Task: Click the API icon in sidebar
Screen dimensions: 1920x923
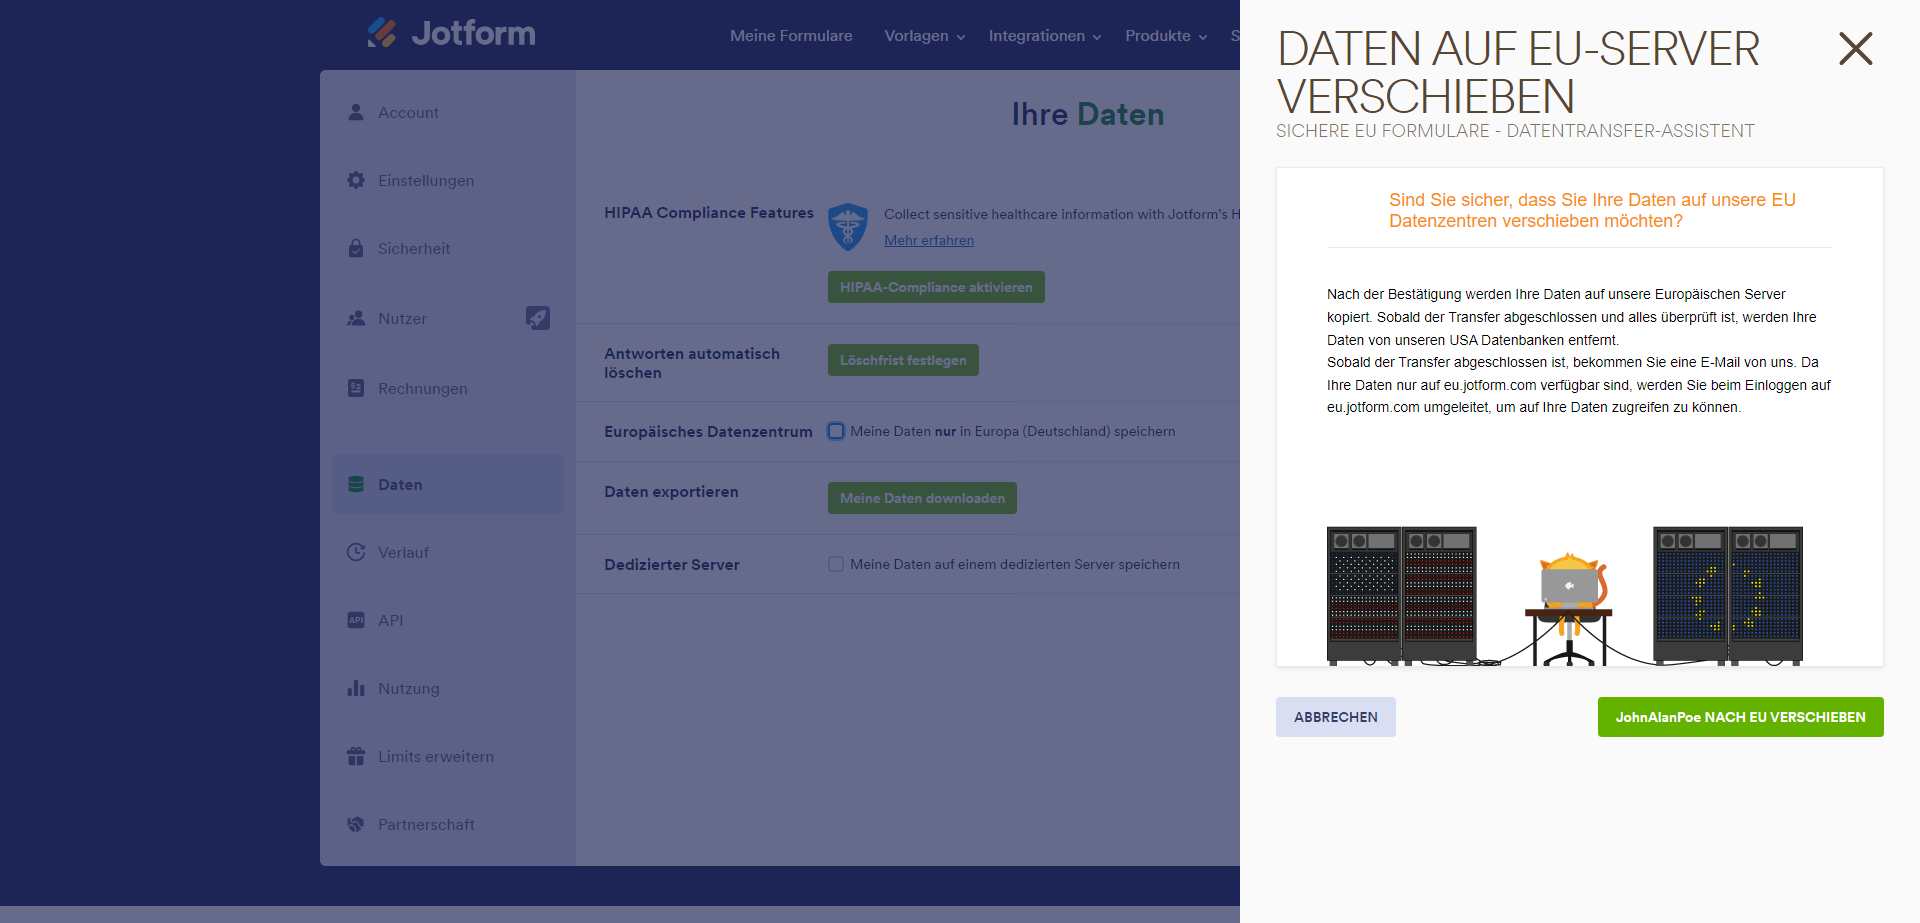Action: tap(356, 620)
